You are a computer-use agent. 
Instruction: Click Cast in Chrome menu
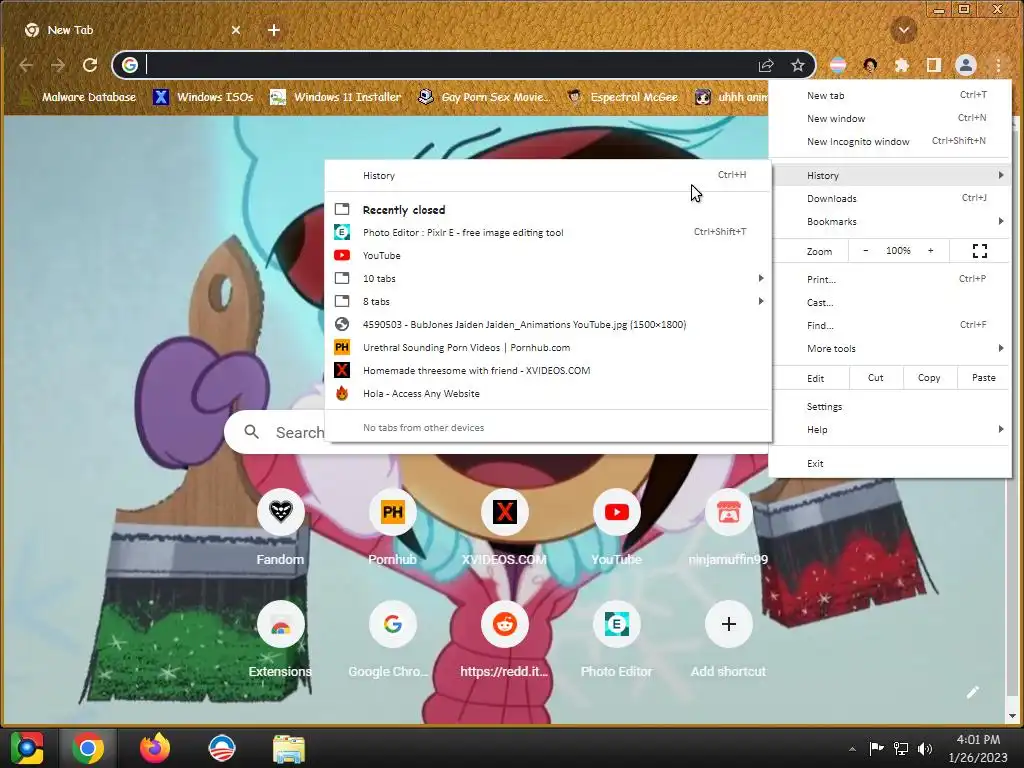click(890, 302)
